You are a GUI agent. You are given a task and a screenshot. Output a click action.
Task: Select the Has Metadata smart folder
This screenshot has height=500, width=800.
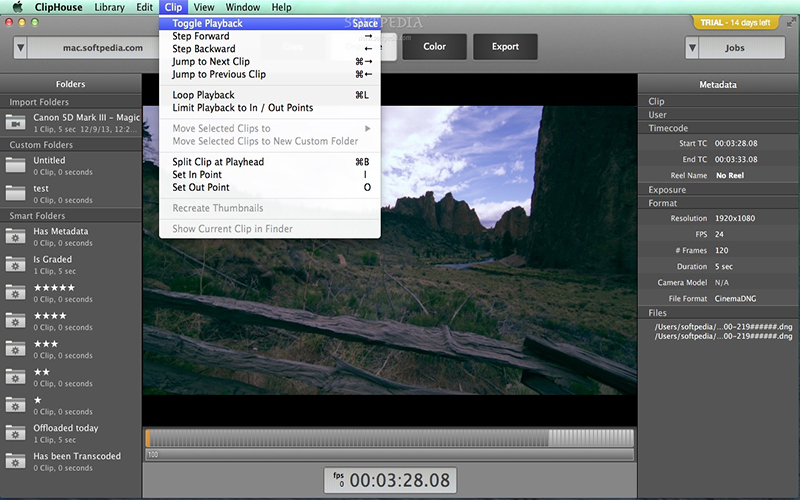coord(71,237)
